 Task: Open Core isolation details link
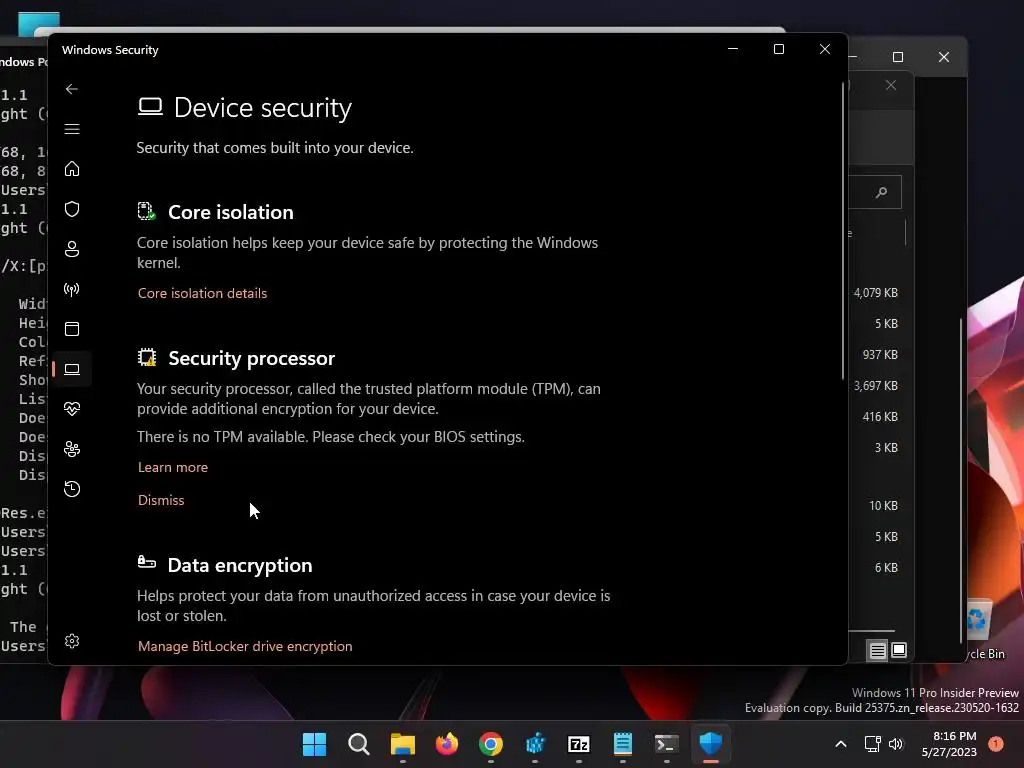202,293
